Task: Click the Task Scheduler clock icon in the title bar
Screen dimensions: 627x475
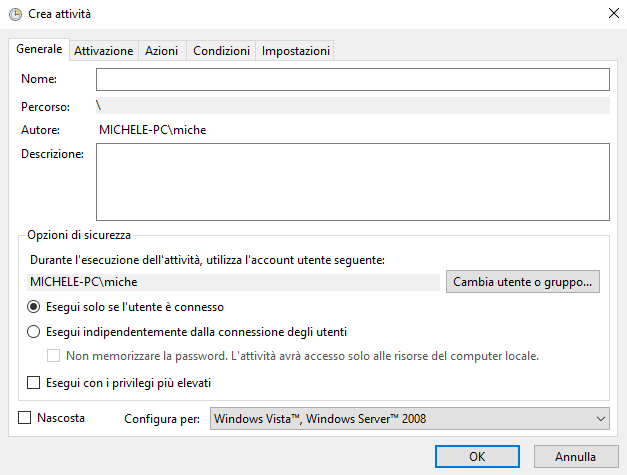Action: pyautogui.click(x=15, y=14)
